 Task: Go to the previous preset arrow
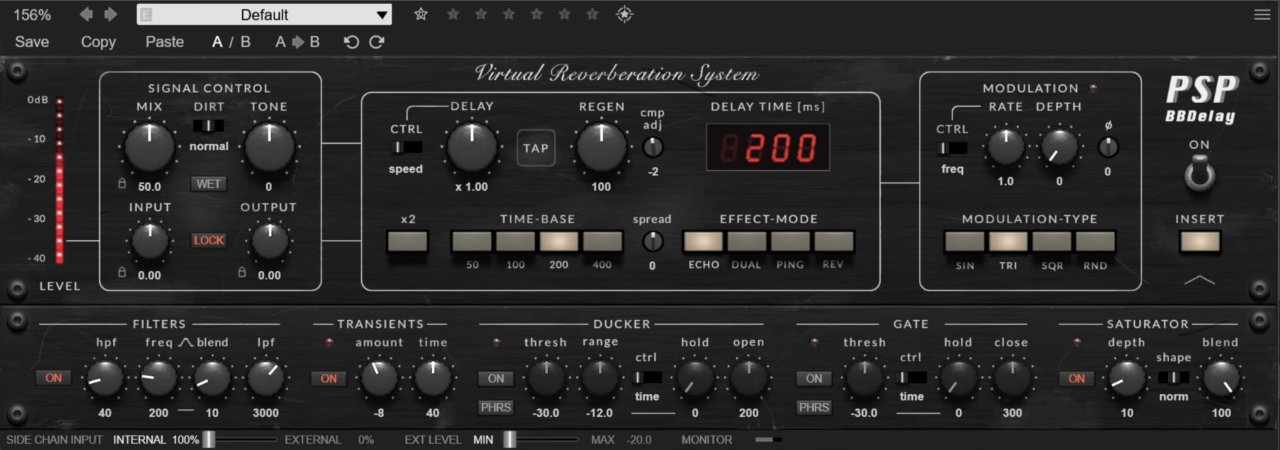[87, 14]
